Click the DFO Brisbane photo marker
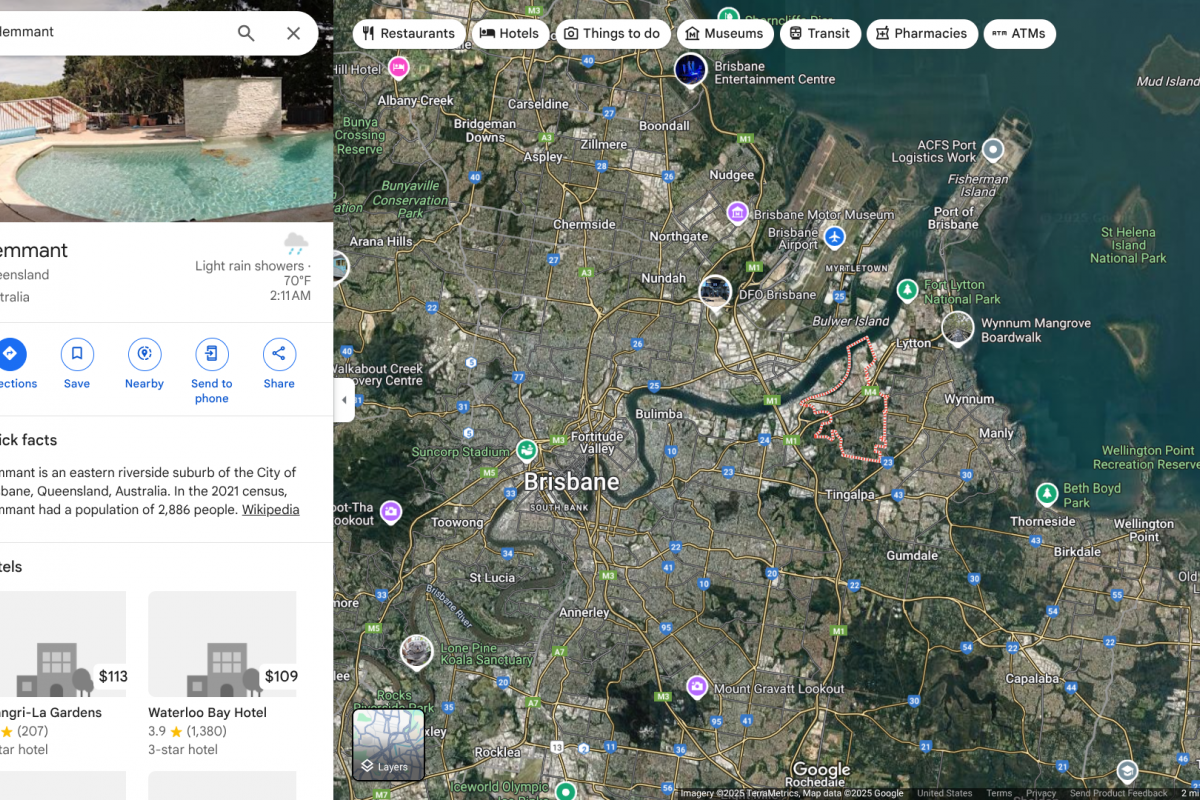The width and height of the screenshot is (1200, 800). (x=715, y=293)
